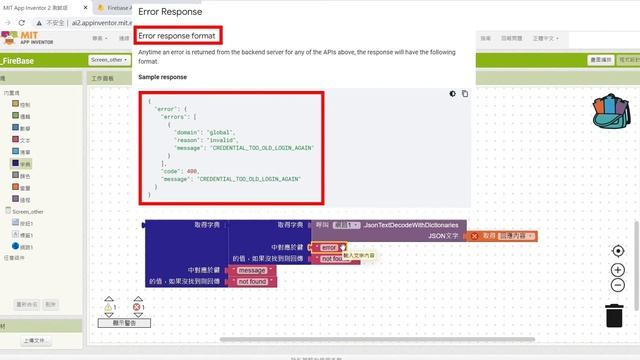Use the horizontal scrollbar of the workspace
The image size is (640, 360).
click(377, 339)
